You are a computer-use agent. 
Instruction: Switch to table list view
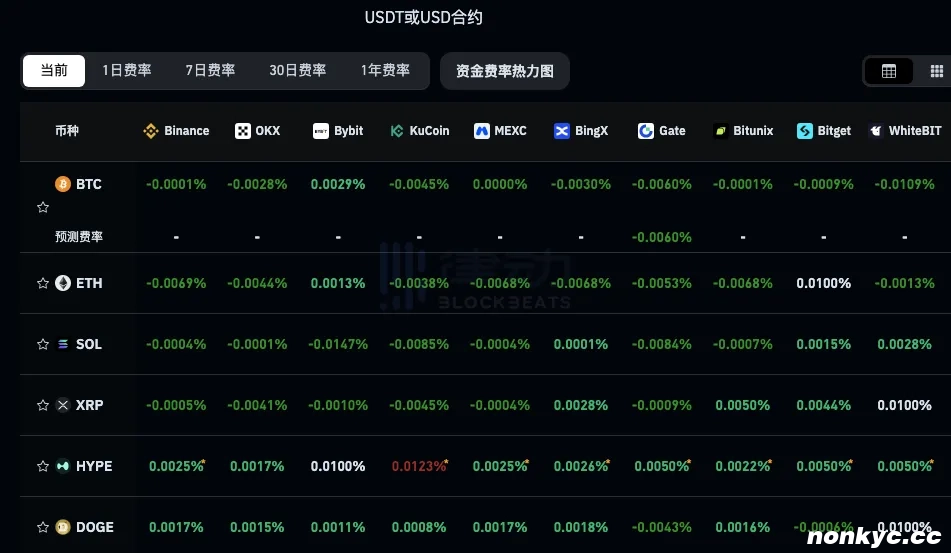click(x=888, y=71)
